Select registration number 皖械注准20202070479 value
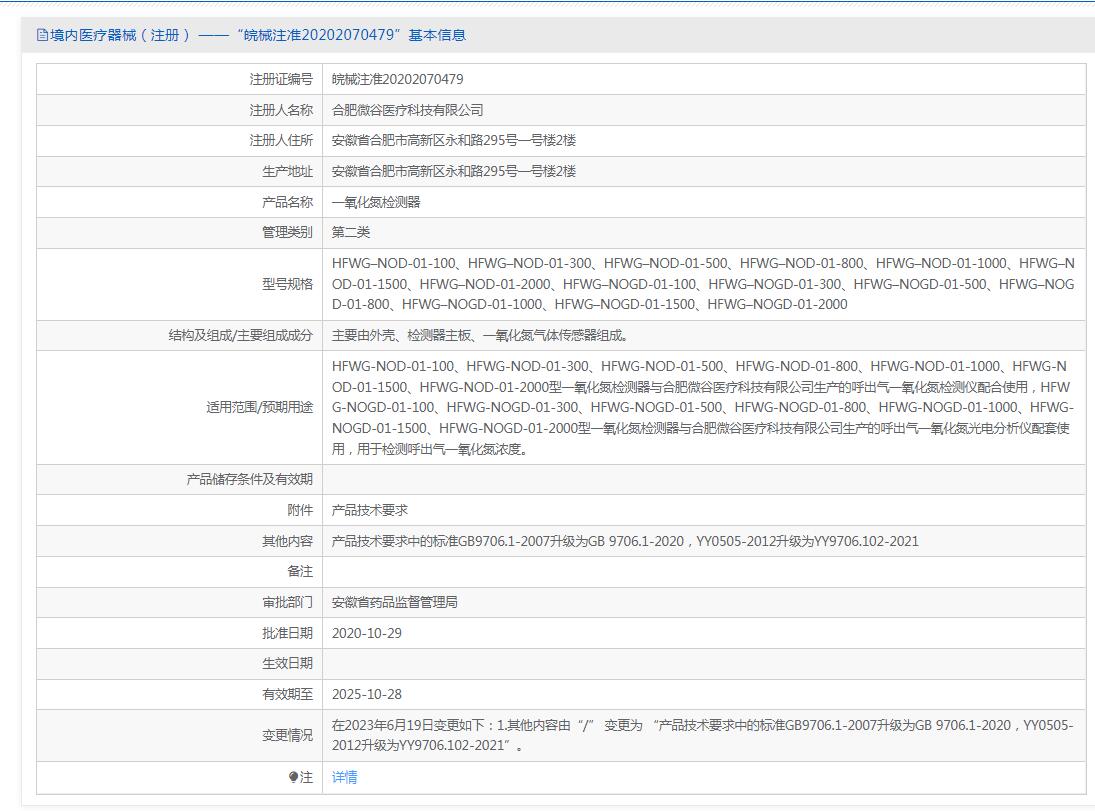The height and width of the screenshot is (811, 1095). coord(397,79)
